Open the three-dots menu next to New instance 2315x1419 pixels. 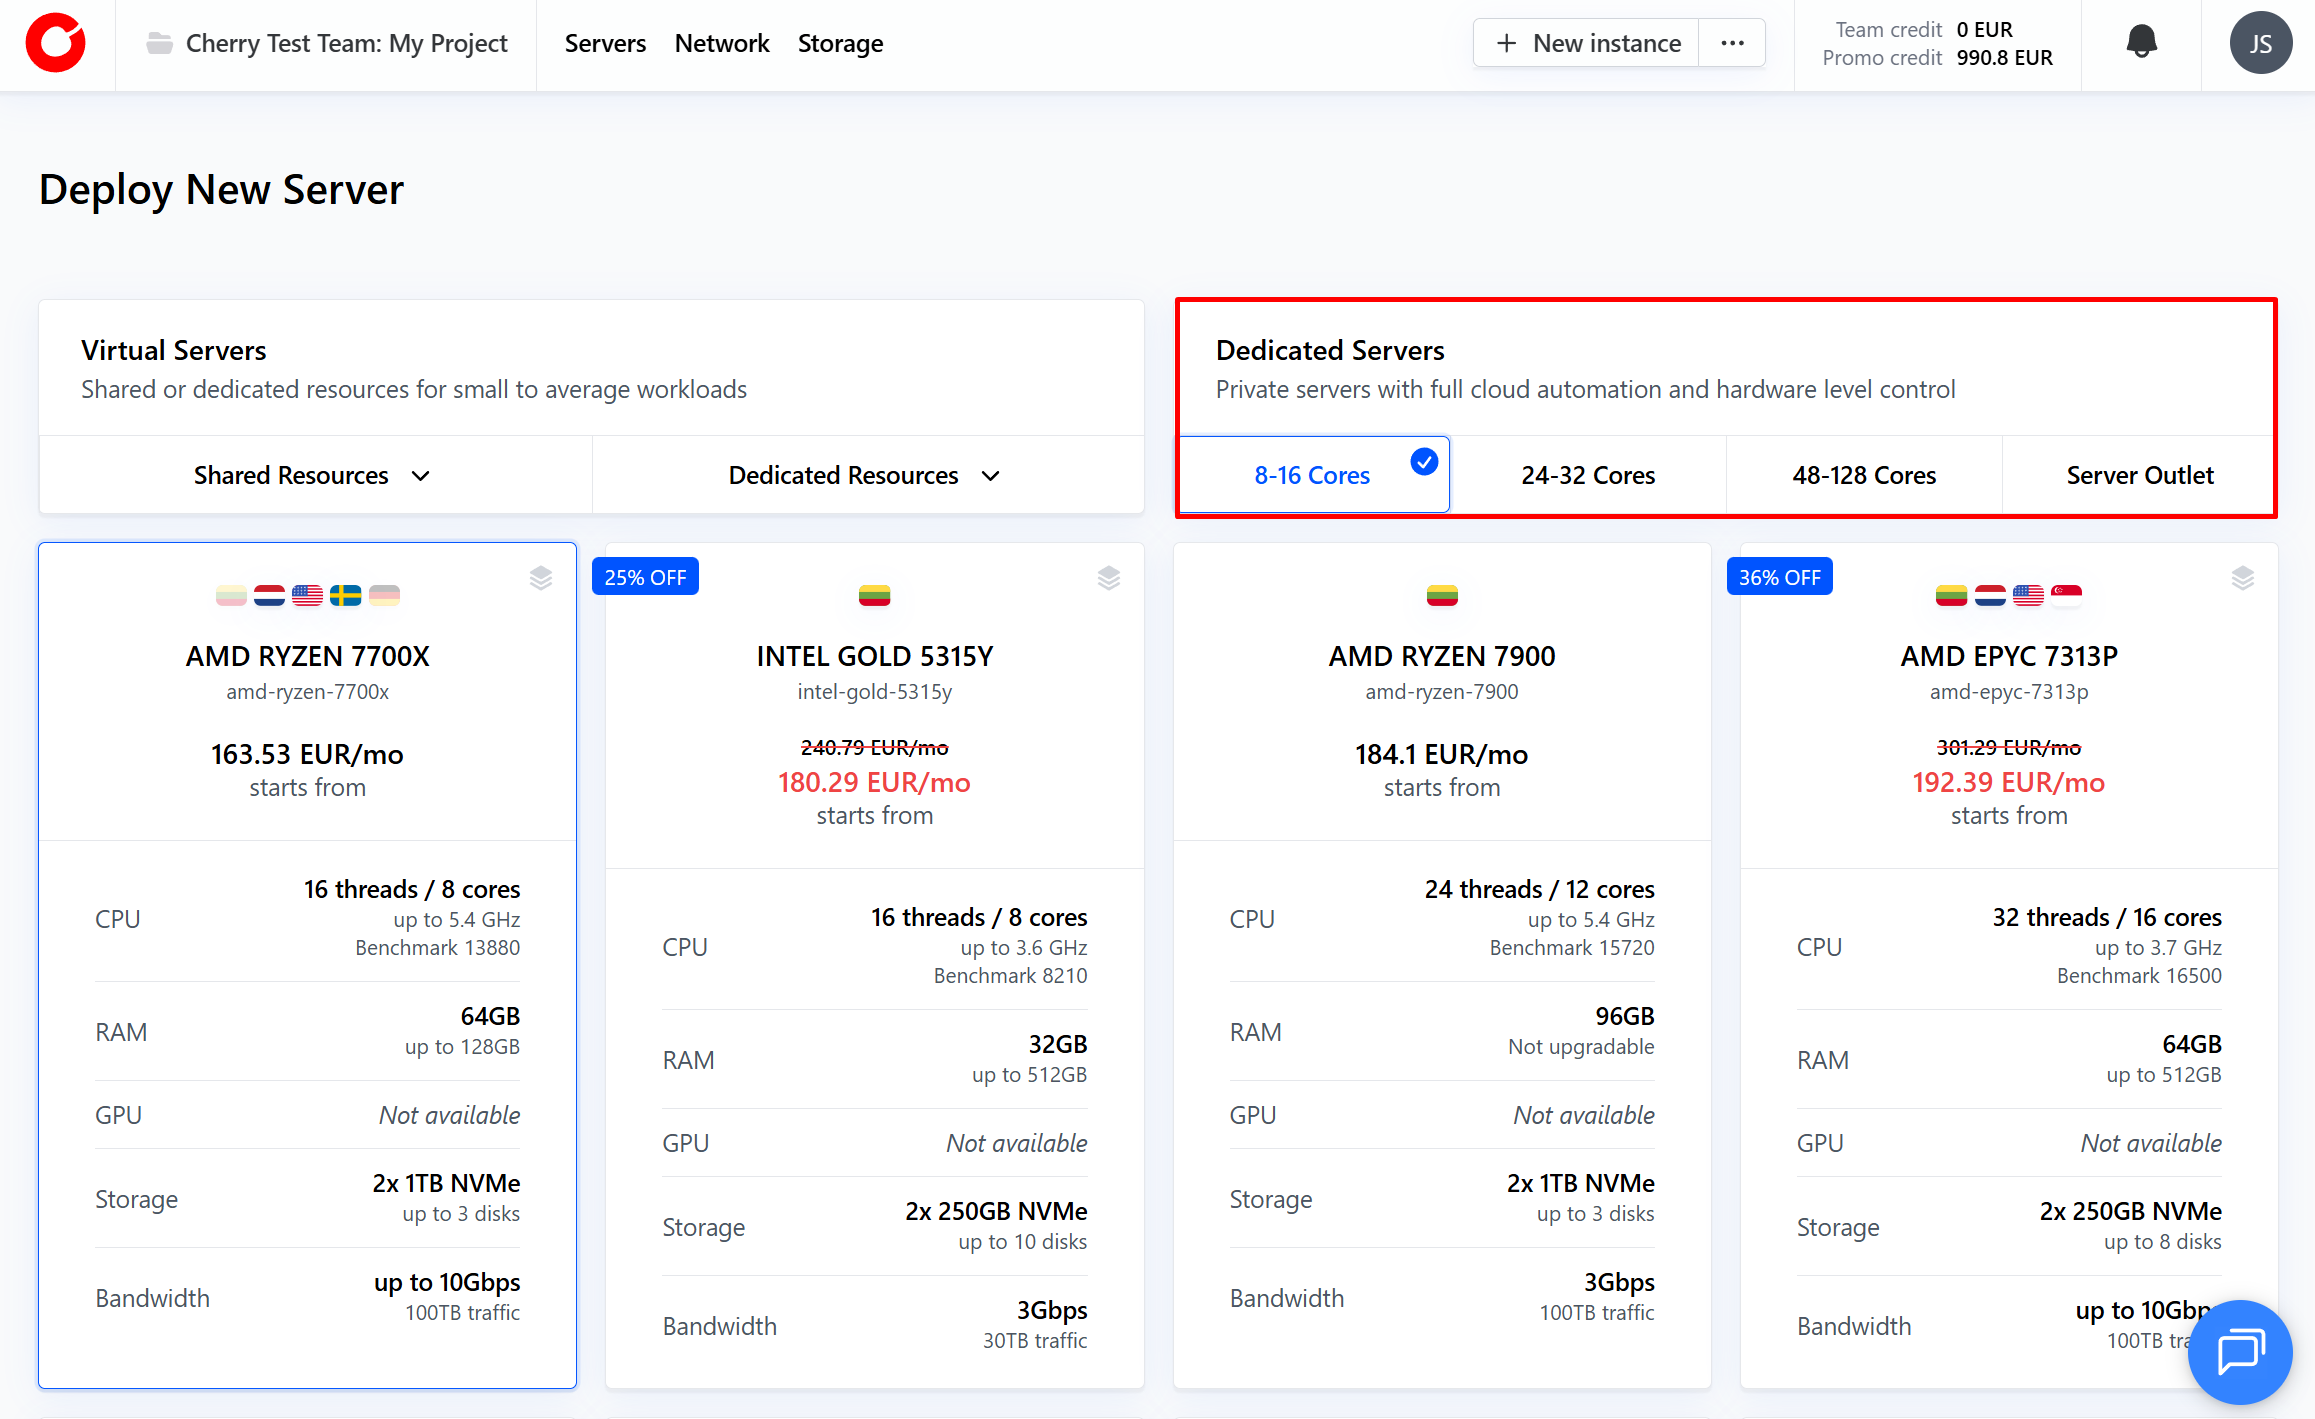coord(1732,43)
